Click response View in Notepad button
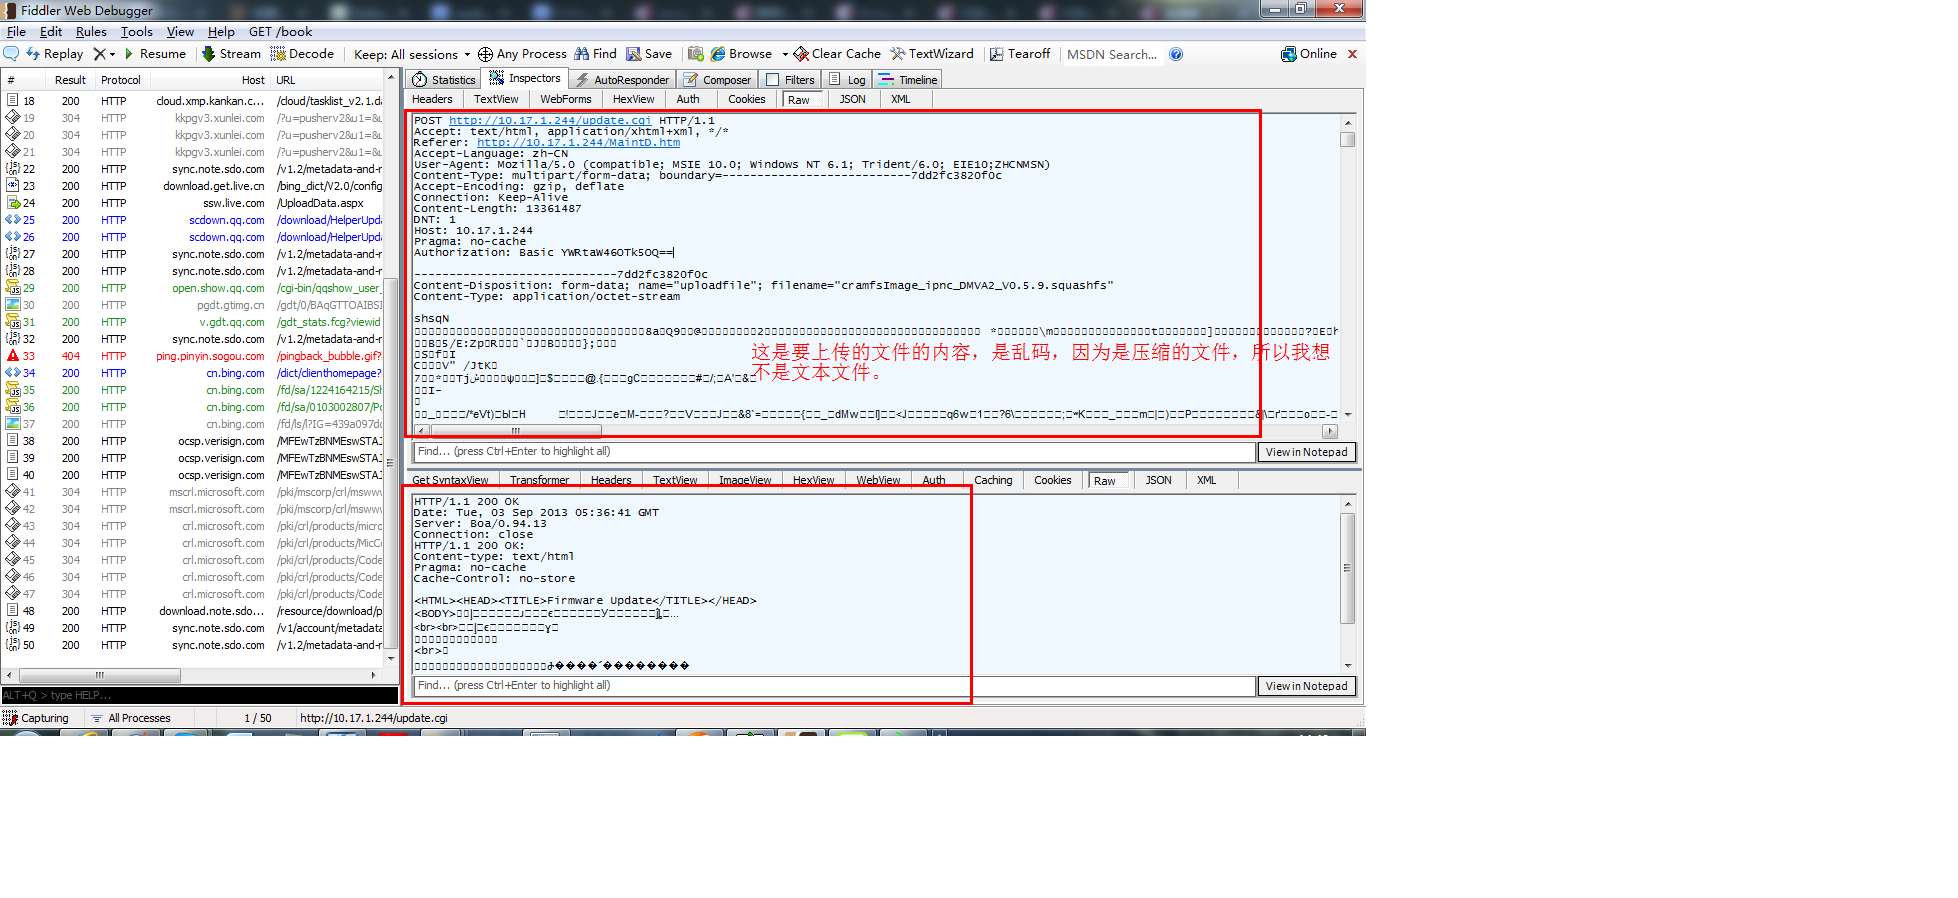This screenshot has height=898, width=1958. pyautogui.click(x=1306, y=686)
